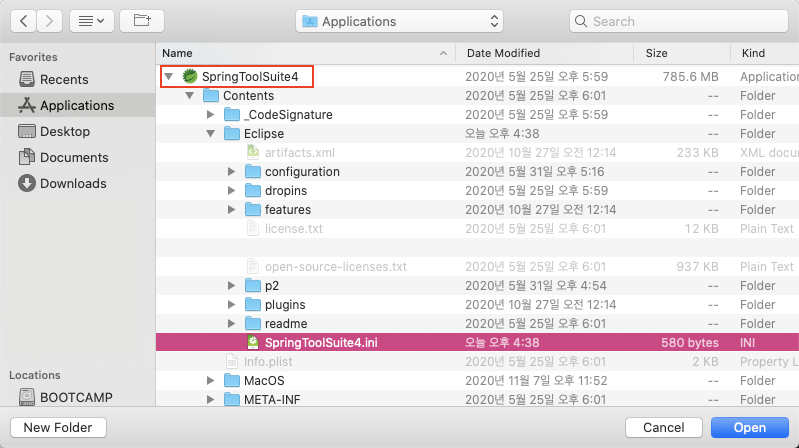
Task: Select the readme folder icon
Action: coord(253,324)
